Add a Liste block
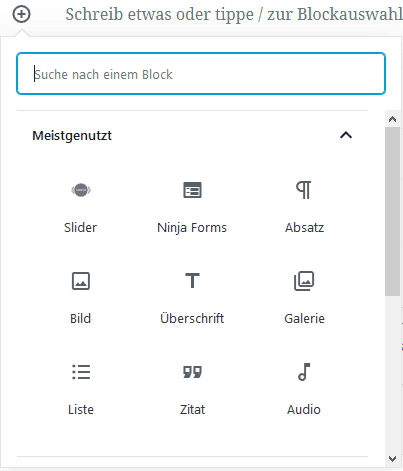 (81, 389)
